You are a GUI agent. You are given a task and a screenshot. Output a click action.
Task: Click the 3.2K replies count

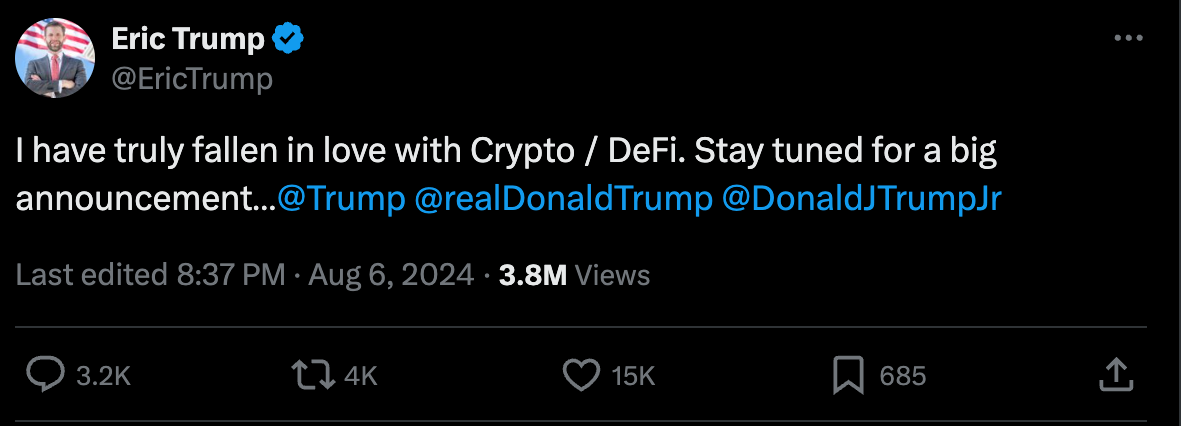(103, 376)
